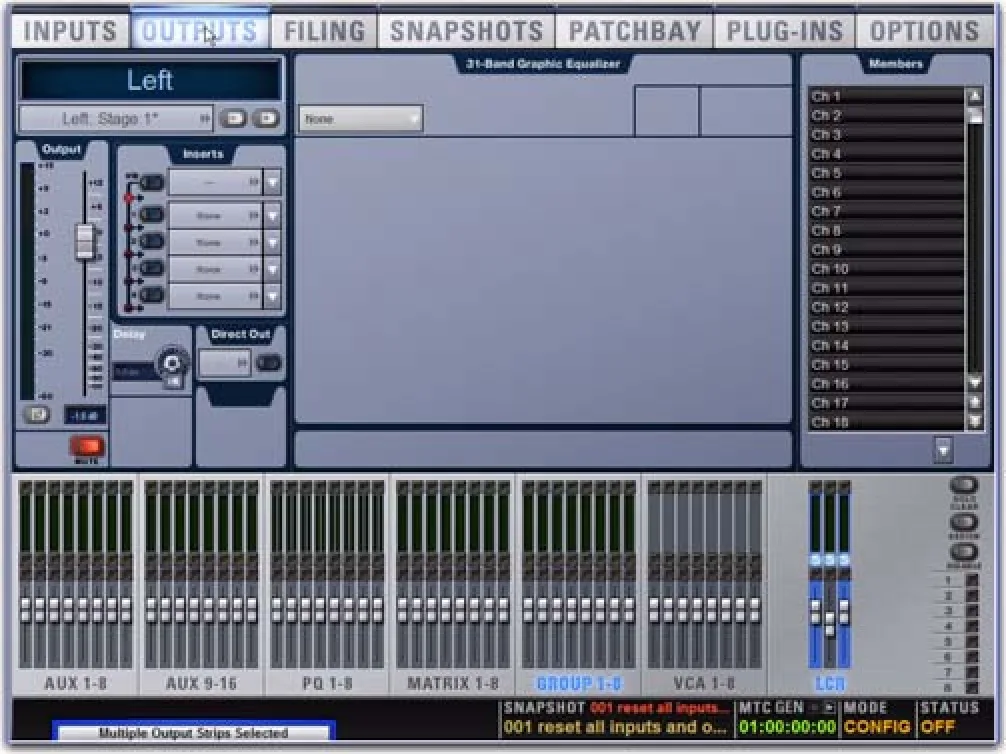Select the AUX 1-8 fader bank
Screen dimensions: 1006x754
click(x=75, y=683)
